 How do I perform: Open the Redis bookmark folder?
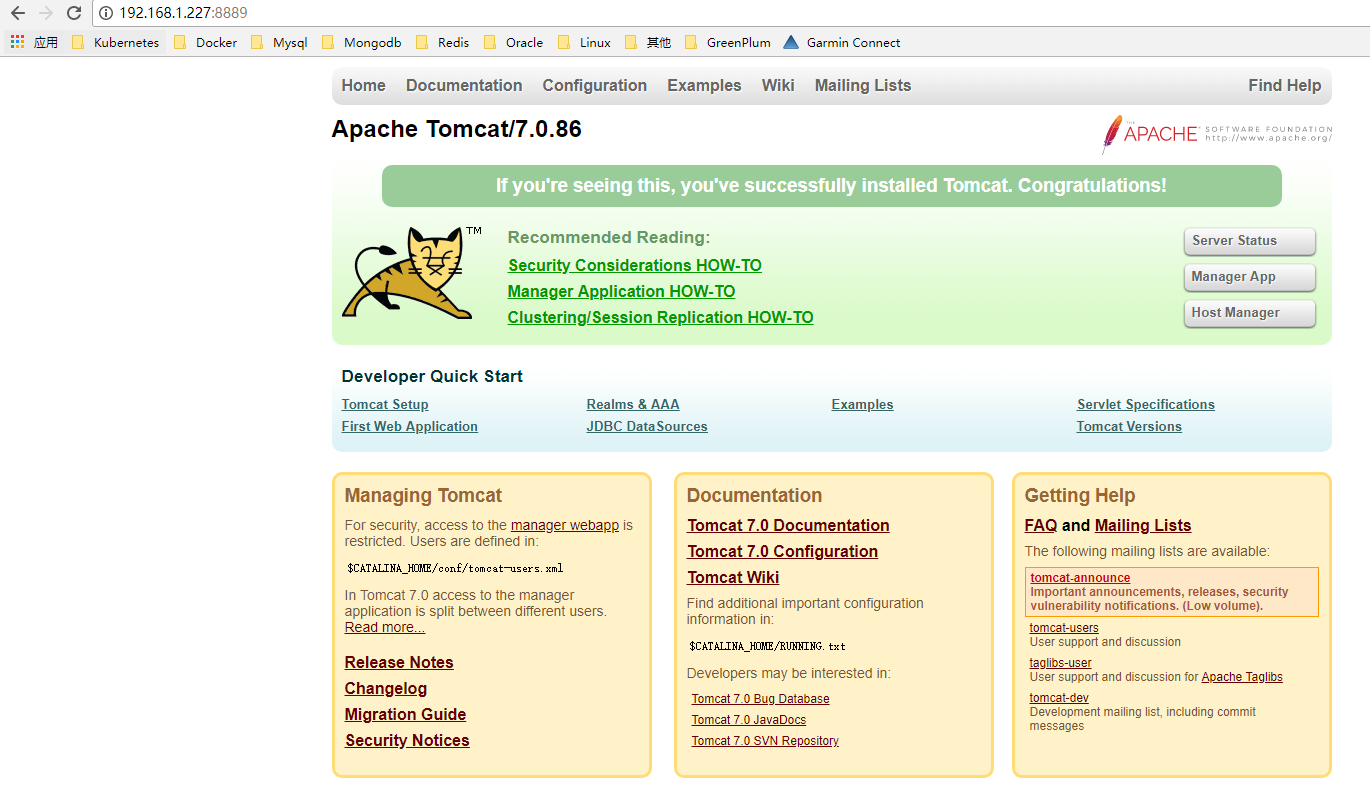[x=442, y=42]
